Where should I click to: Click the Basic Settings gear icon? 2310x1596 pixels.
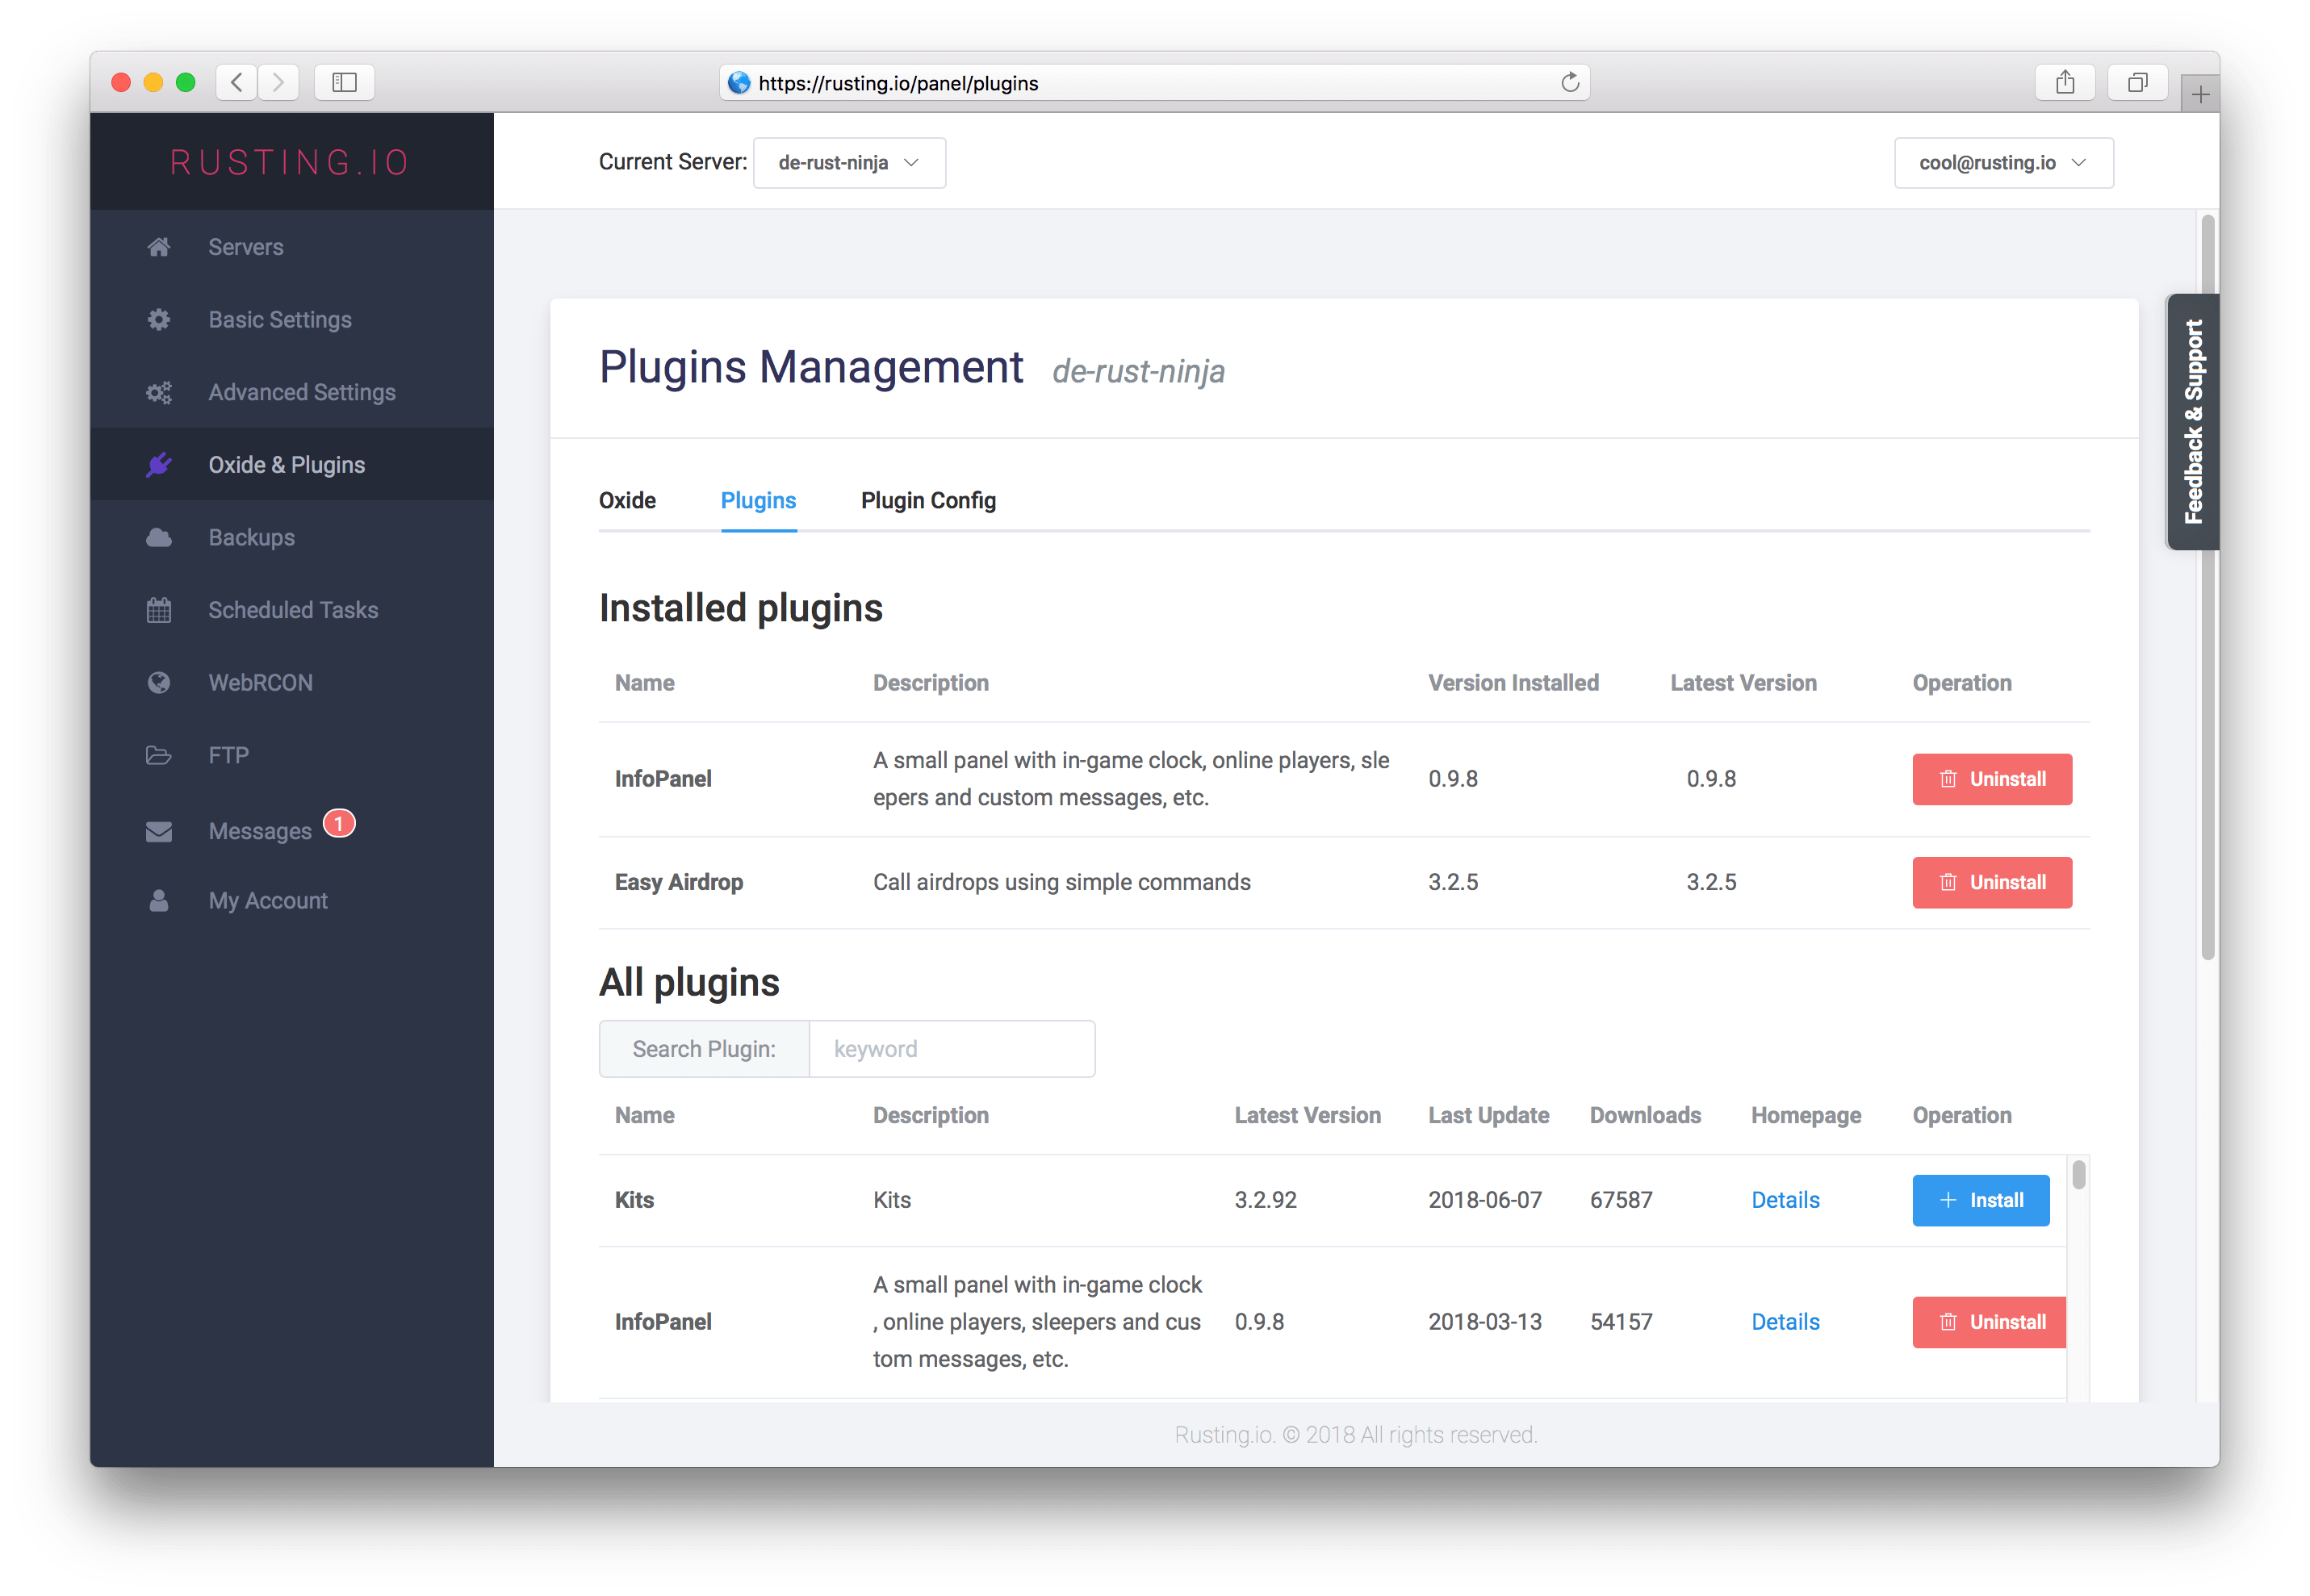159,320
